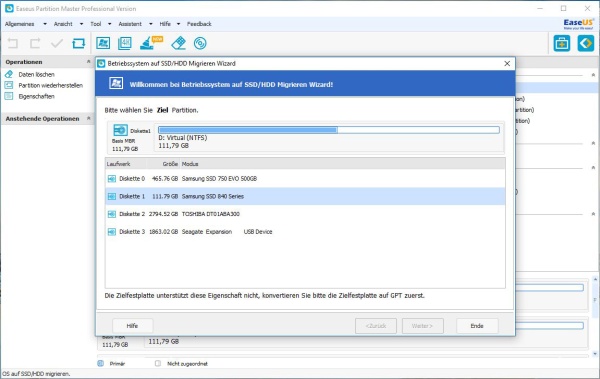Open the toolkit briefcase icon at top right
The height and width of the screenshot is (379, 600).
tap(562, 43)
